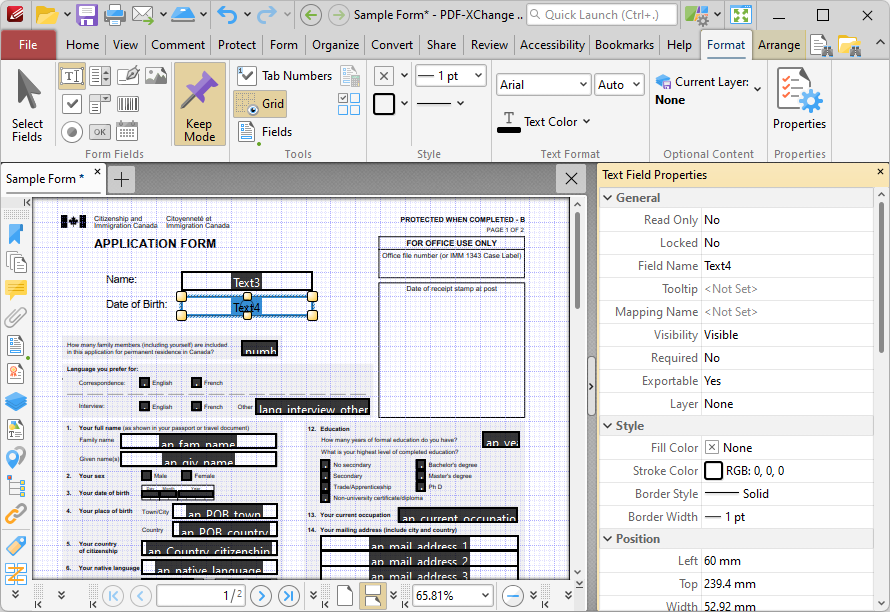Toggle full screen mode icon

[741, 15]
